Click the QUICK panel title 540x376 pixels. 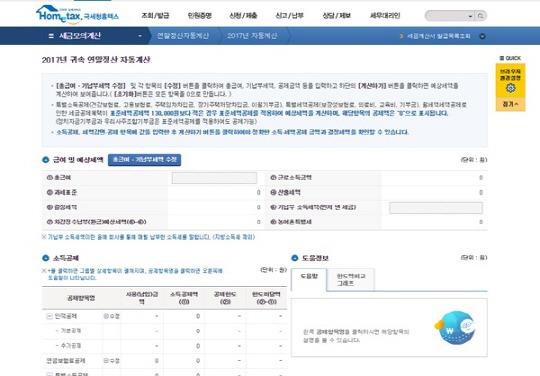tap(510, 58)
